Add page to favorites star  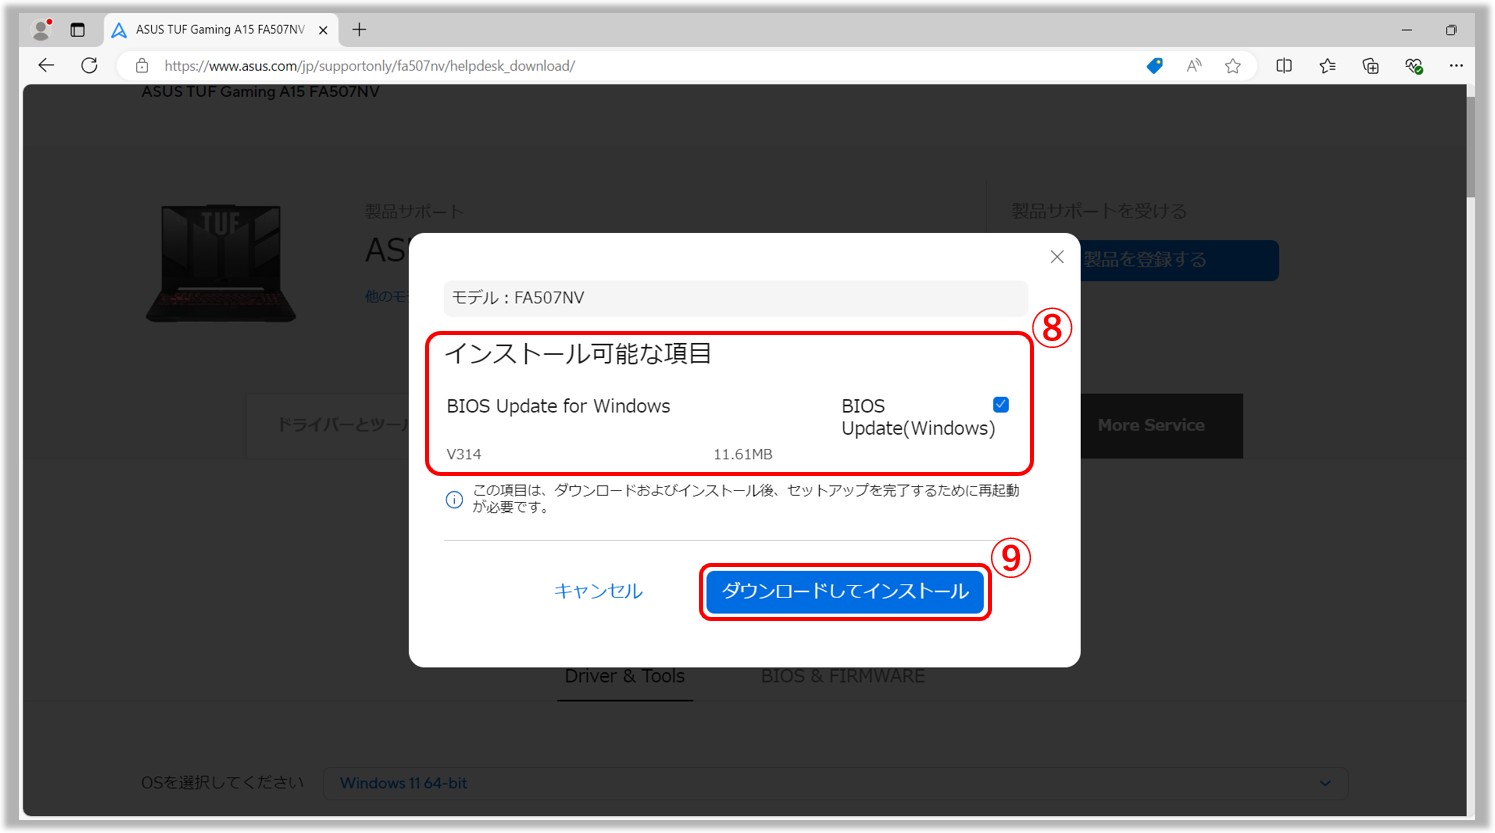tap(1233, 66)
